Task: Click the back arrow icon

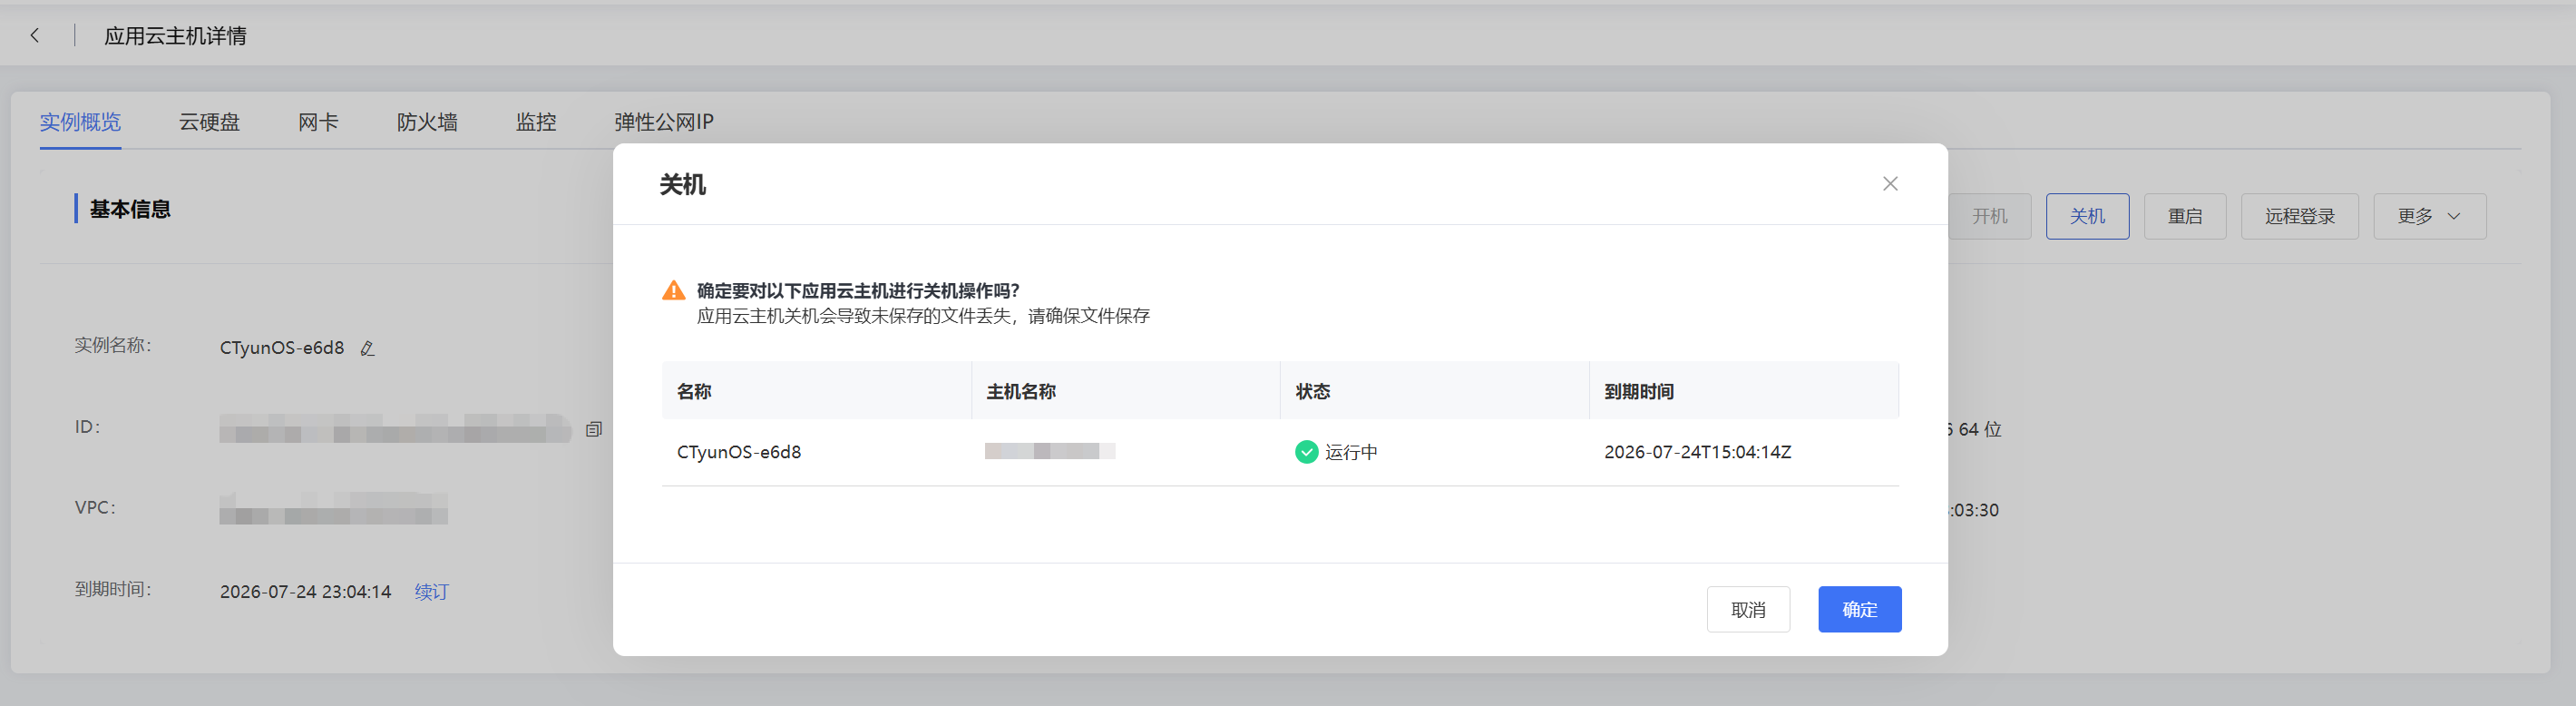Action: click(x=35, y=36)
